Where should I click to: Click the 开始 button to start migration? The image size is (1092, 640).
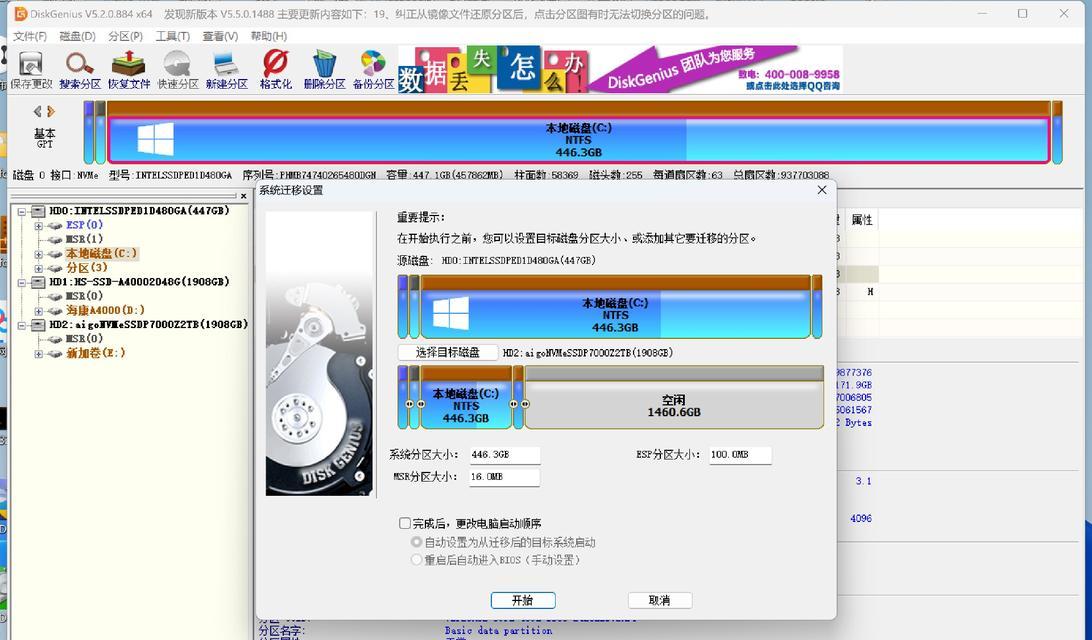522,600
